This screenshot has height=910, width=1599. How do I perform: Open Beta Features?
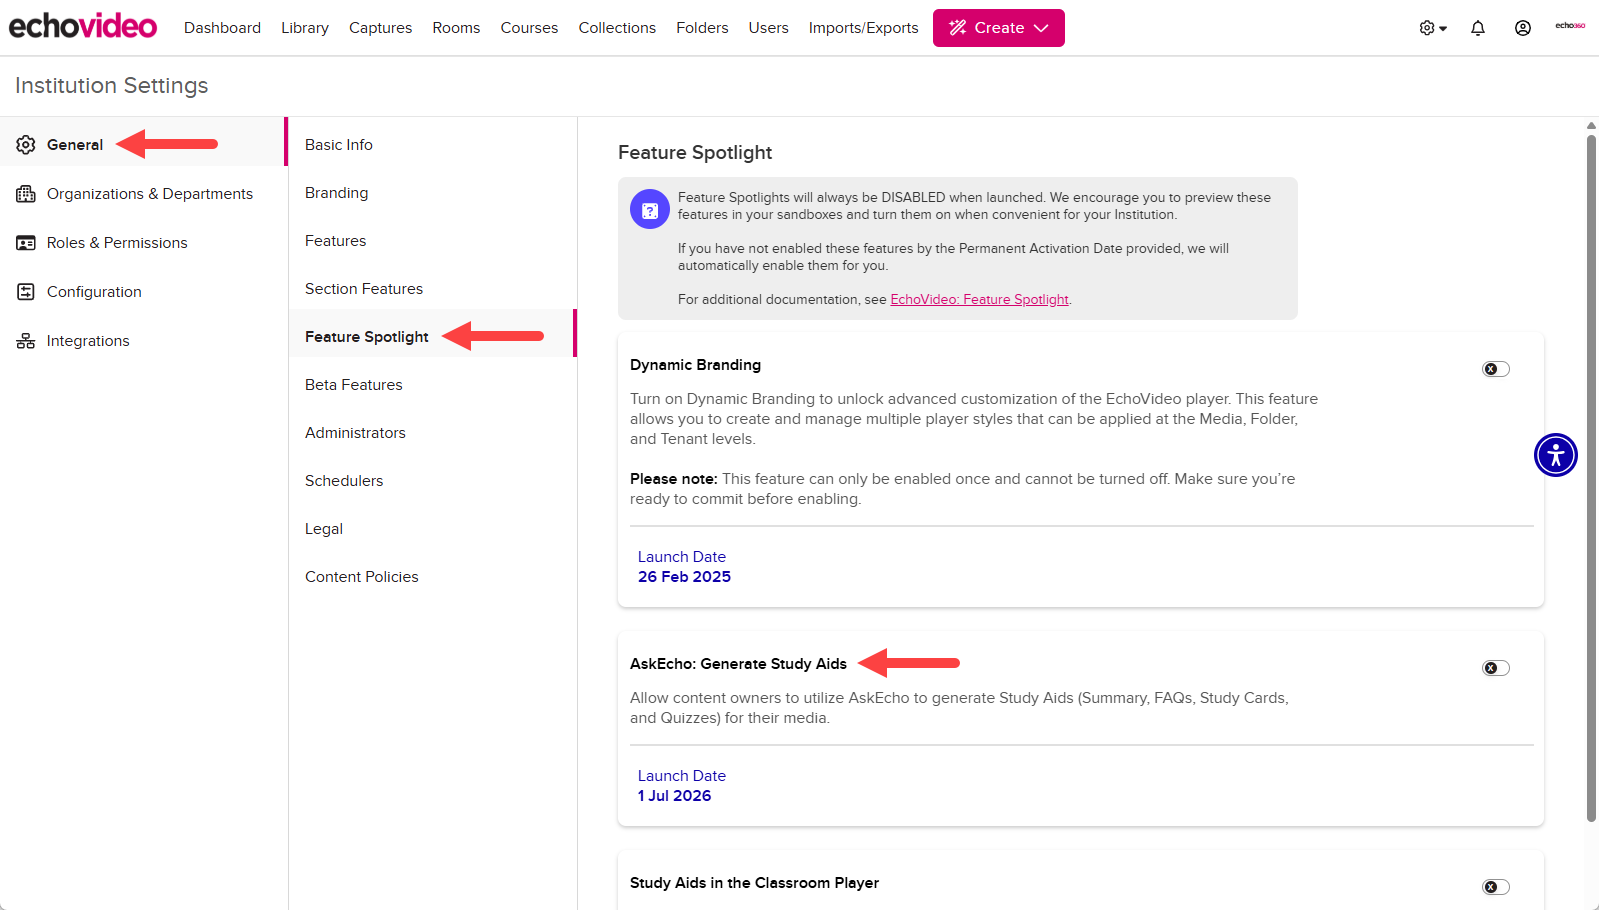click(432, 385)
